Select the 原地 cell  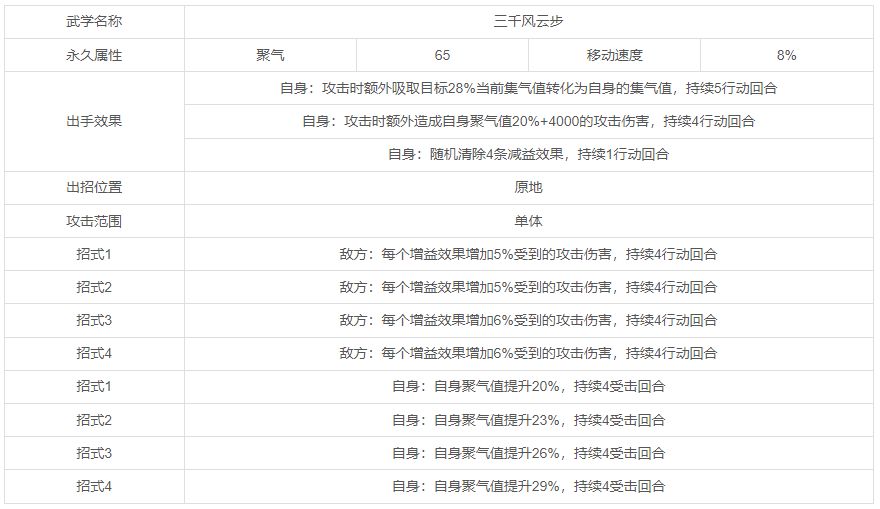528,187
